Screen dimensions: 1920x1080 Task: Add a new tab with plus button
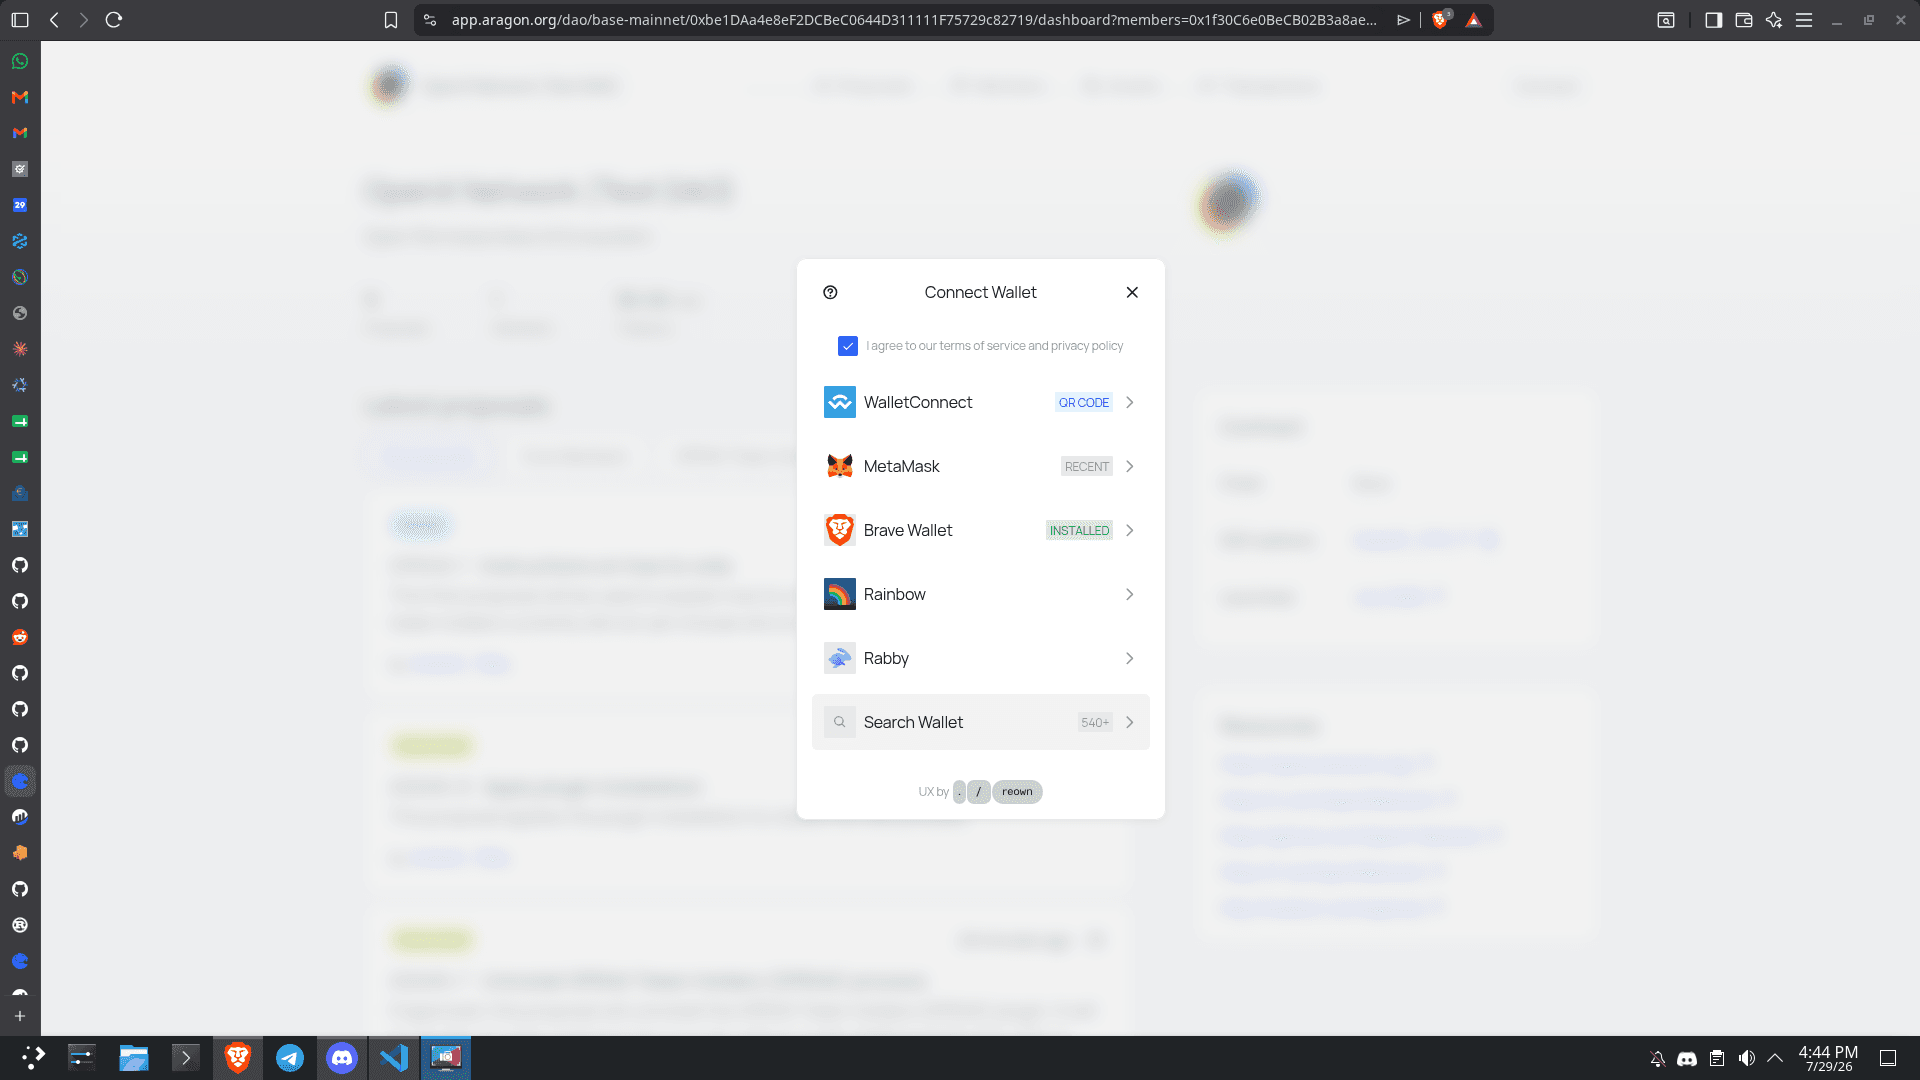20,1016
